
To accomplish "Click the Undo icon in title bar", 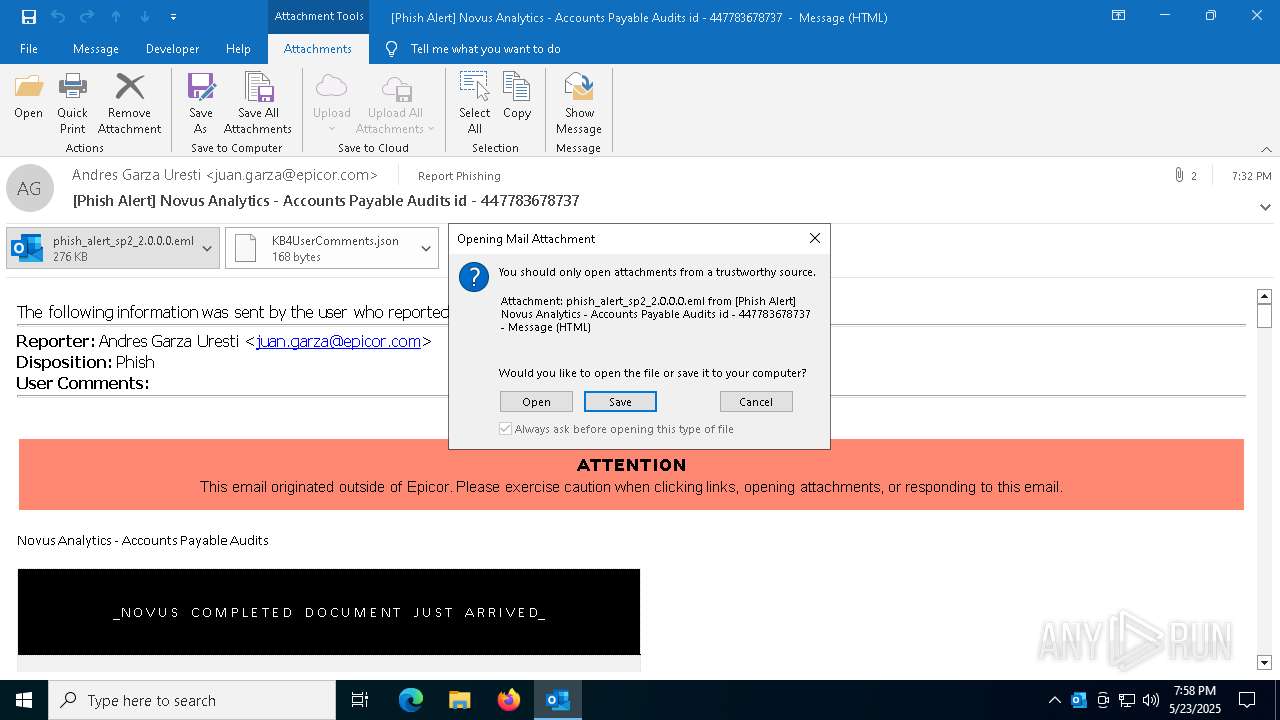I will [58, 17].
